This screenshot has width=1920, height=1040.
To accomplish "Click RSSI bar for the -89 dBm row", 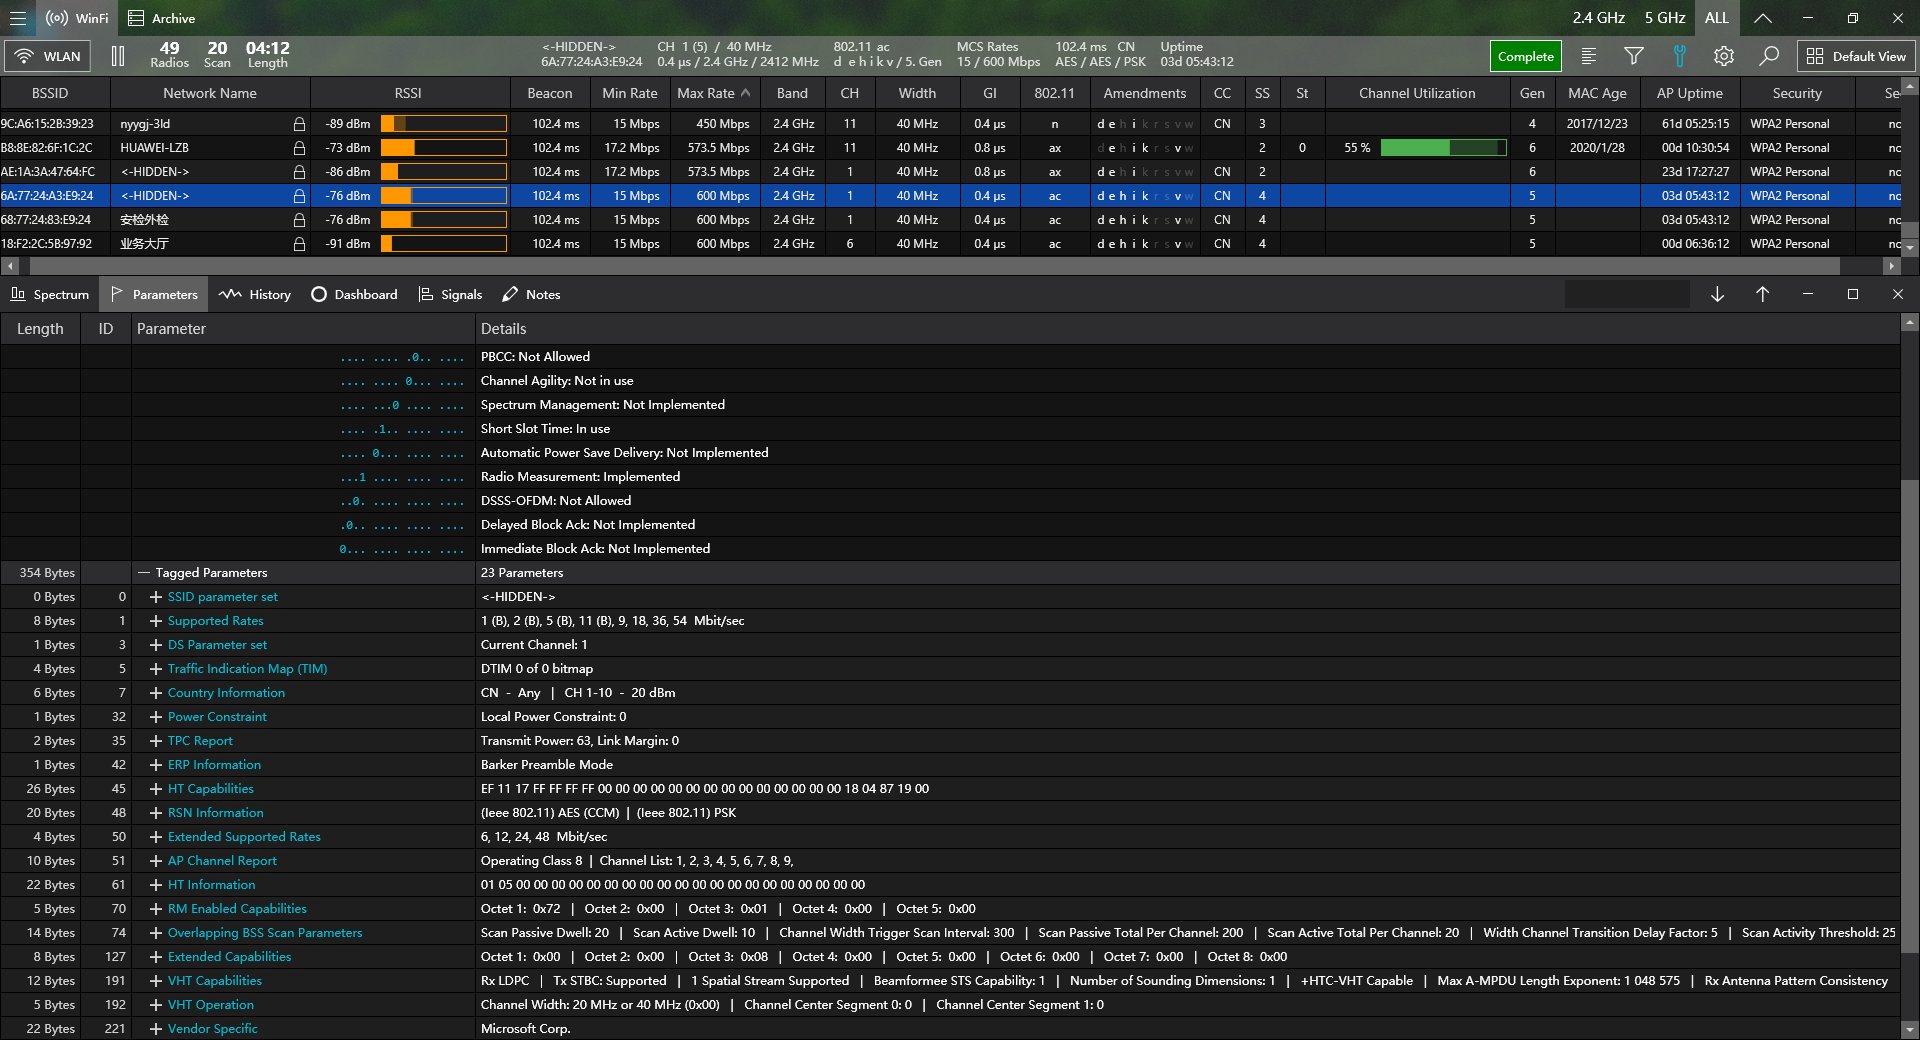I will [444, 124].
